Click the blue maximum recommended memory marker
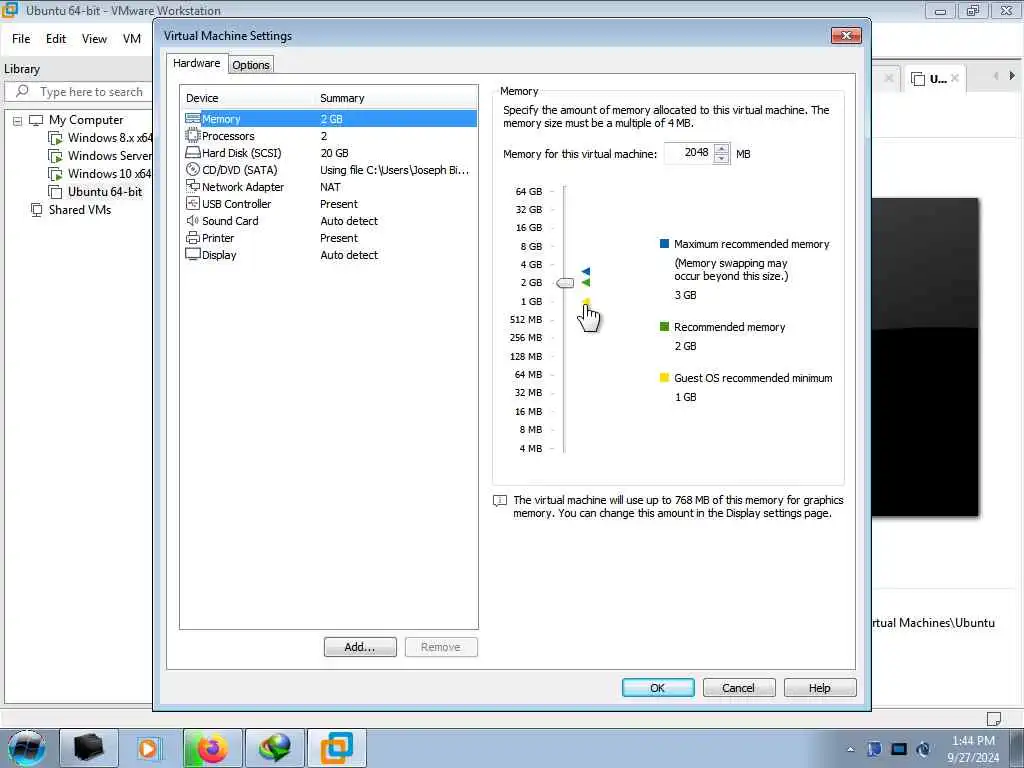This screenshot has height=768, width=1024. (x=586, y=271)
